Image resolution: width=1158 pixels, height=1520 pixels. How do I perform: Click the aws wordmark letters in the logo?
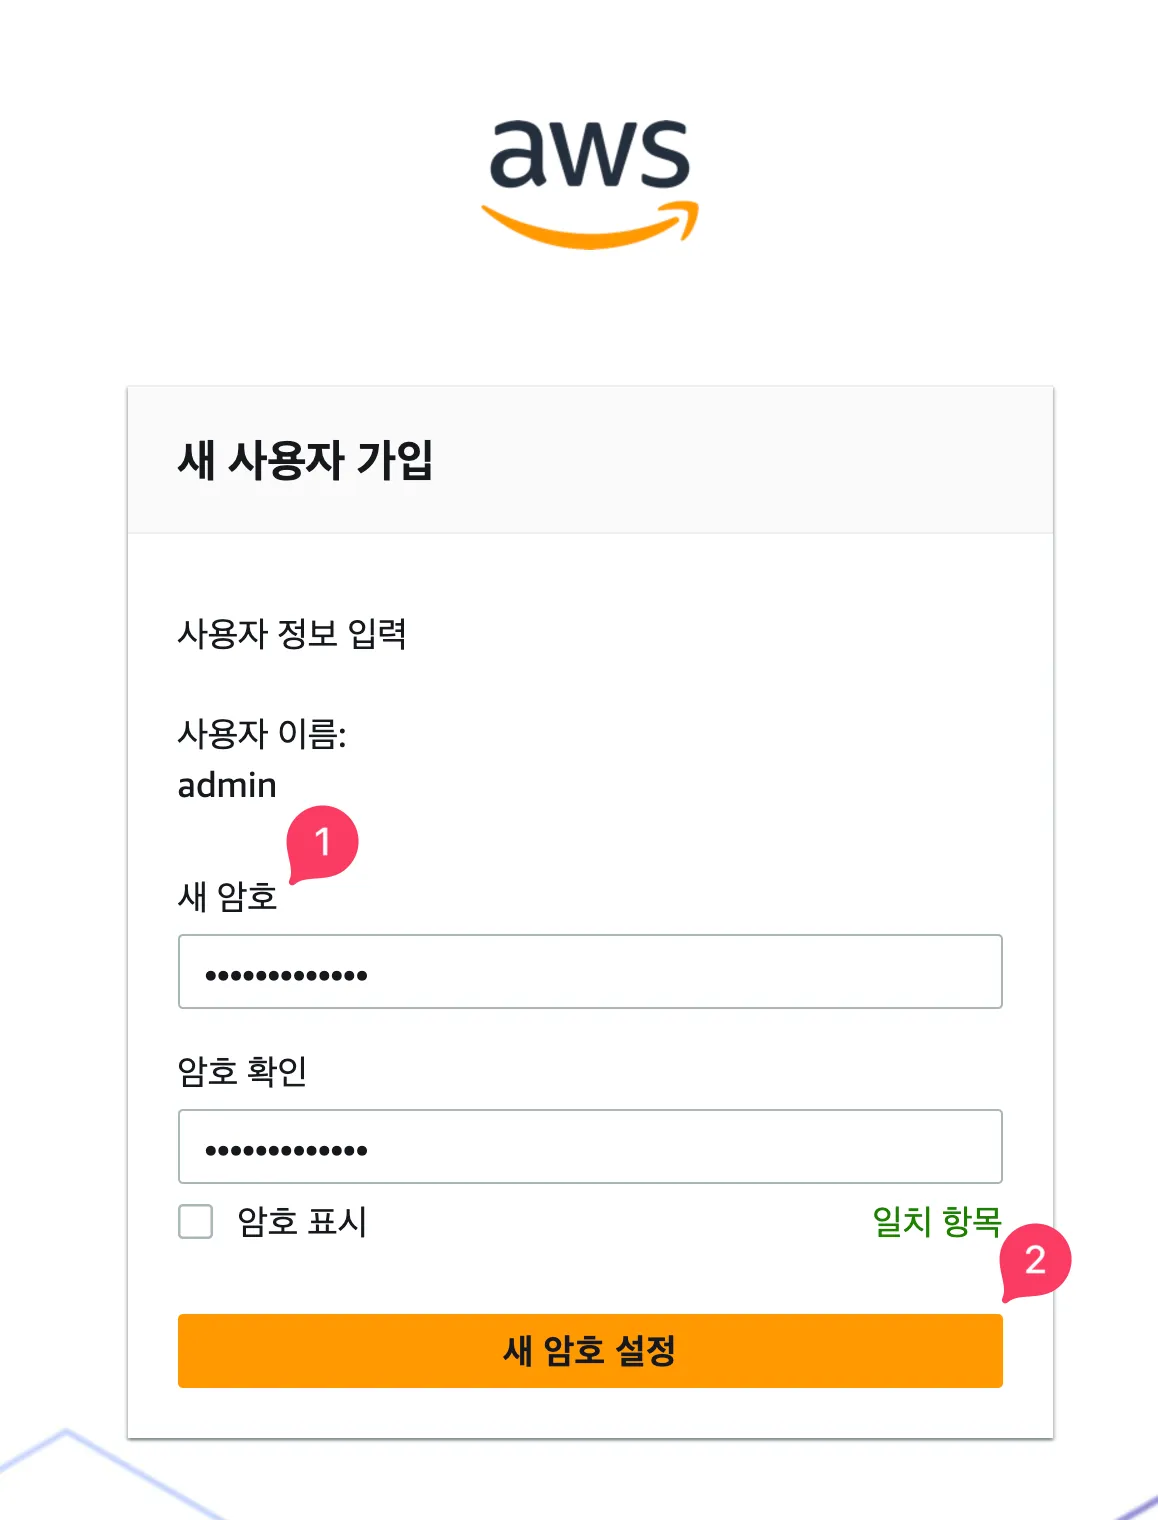(x=589, y=155)
